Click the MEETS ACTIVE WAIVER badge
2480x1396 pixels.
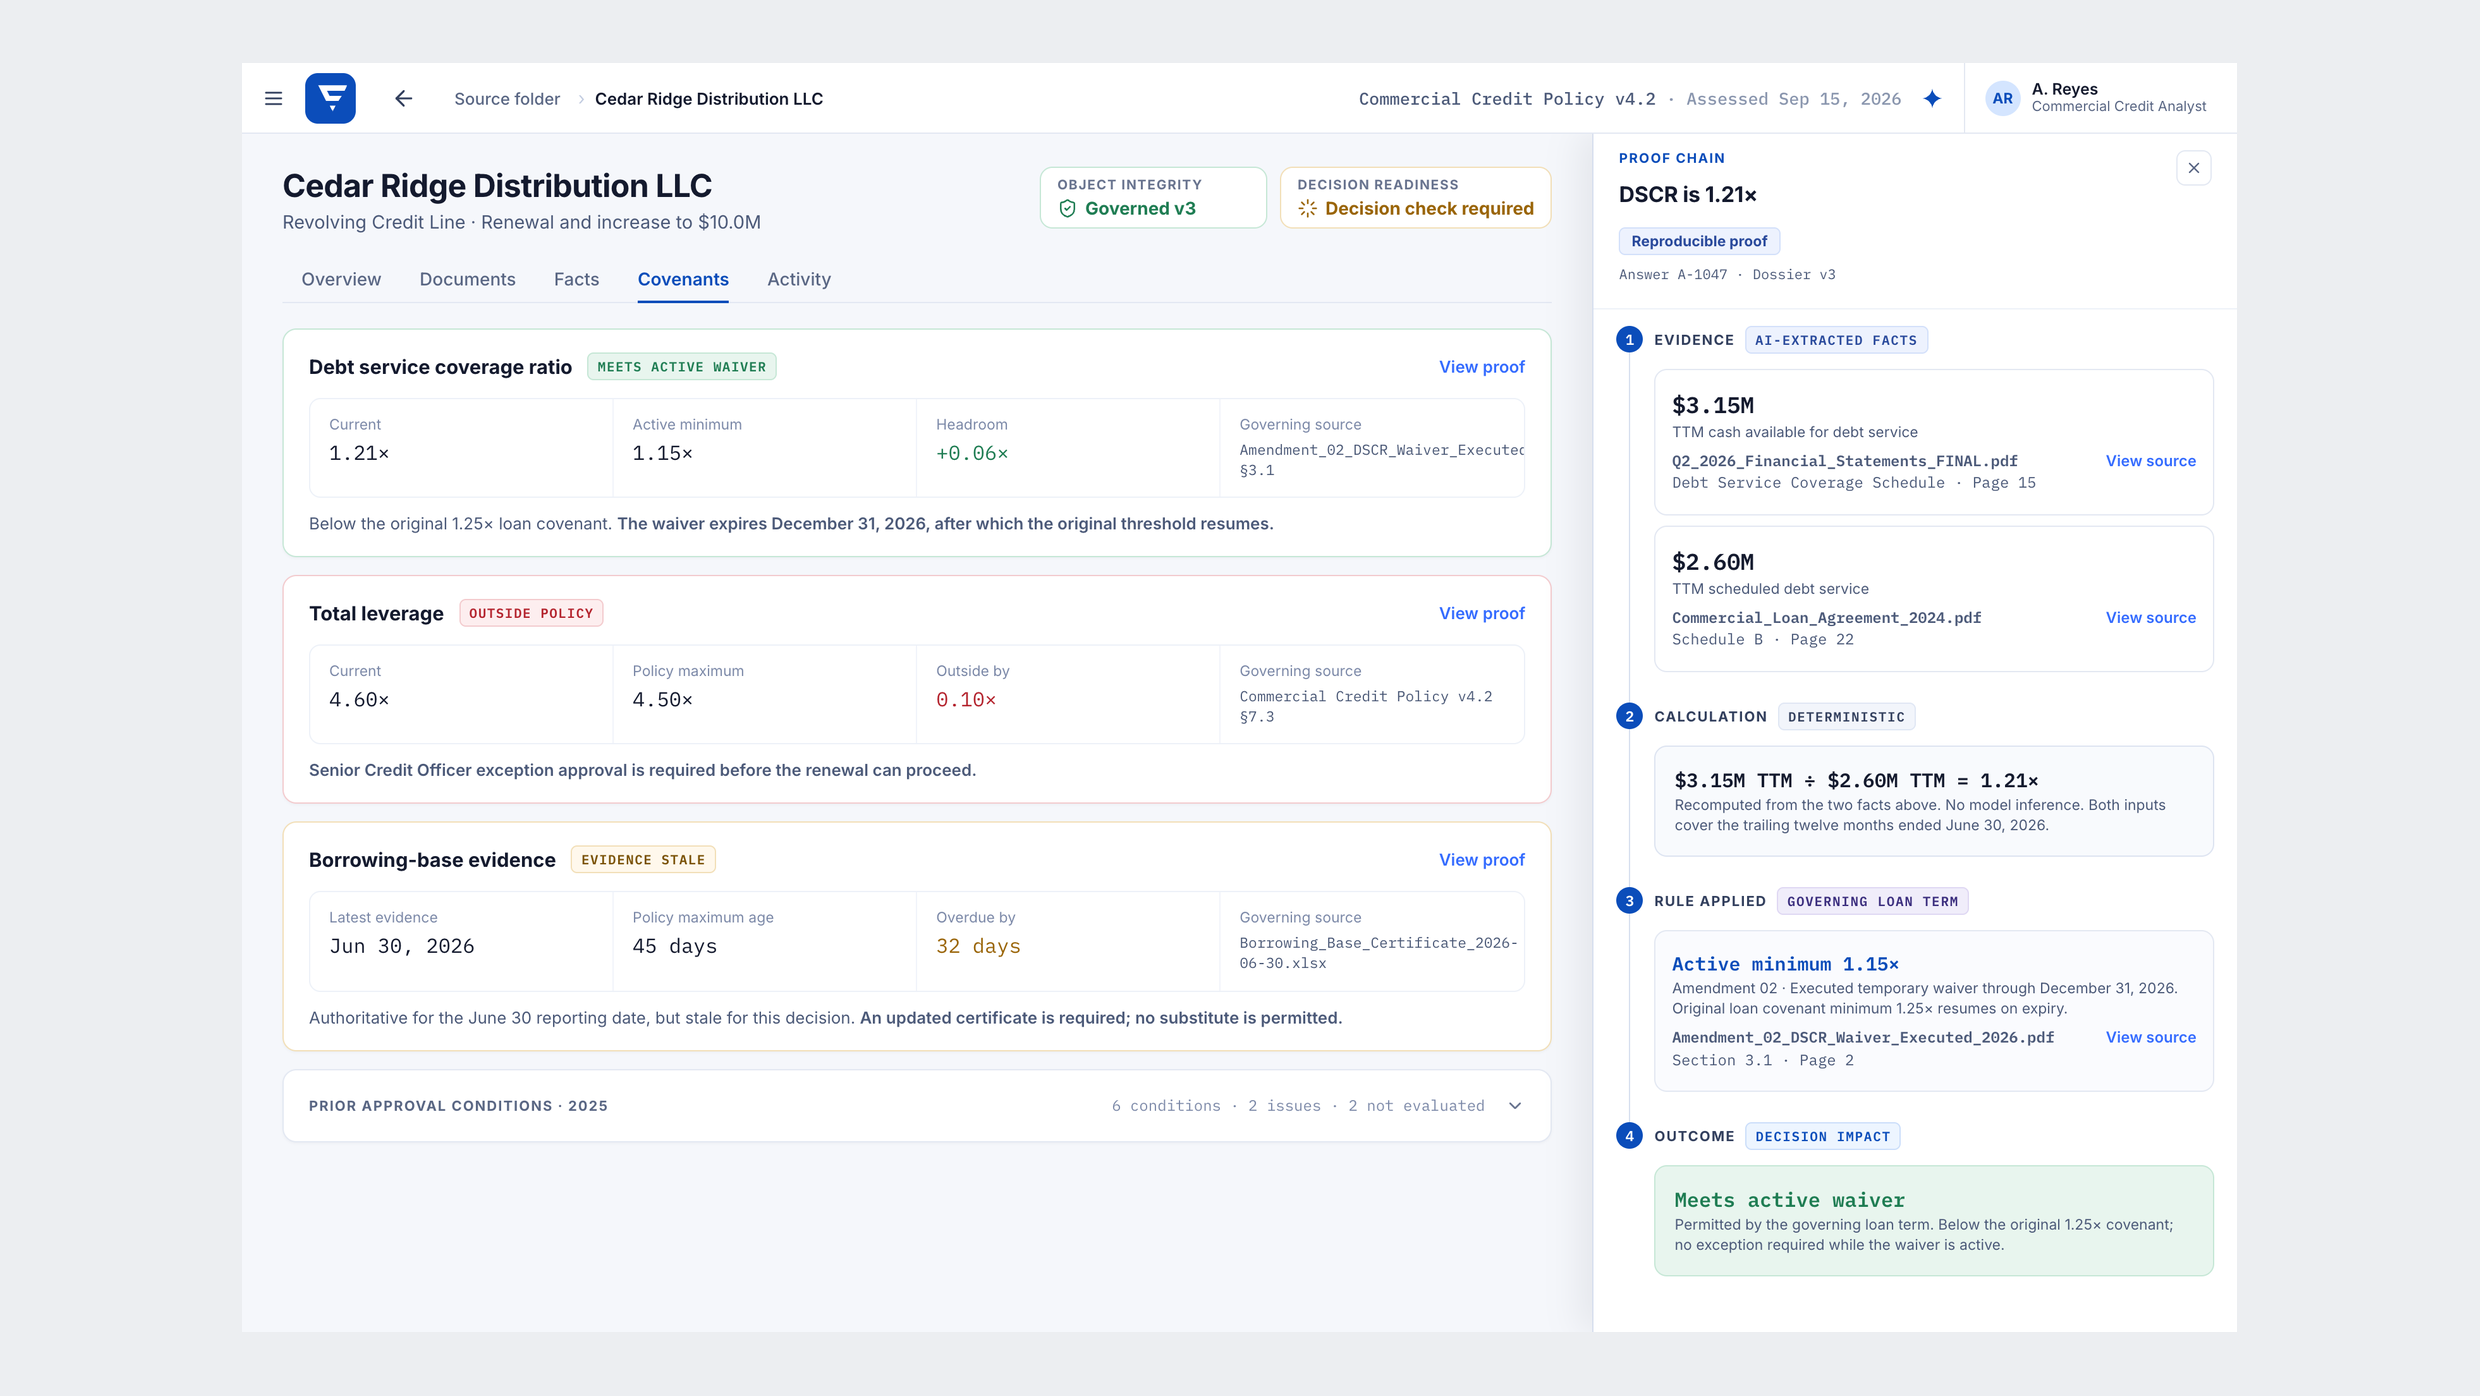tap(681, 367)
